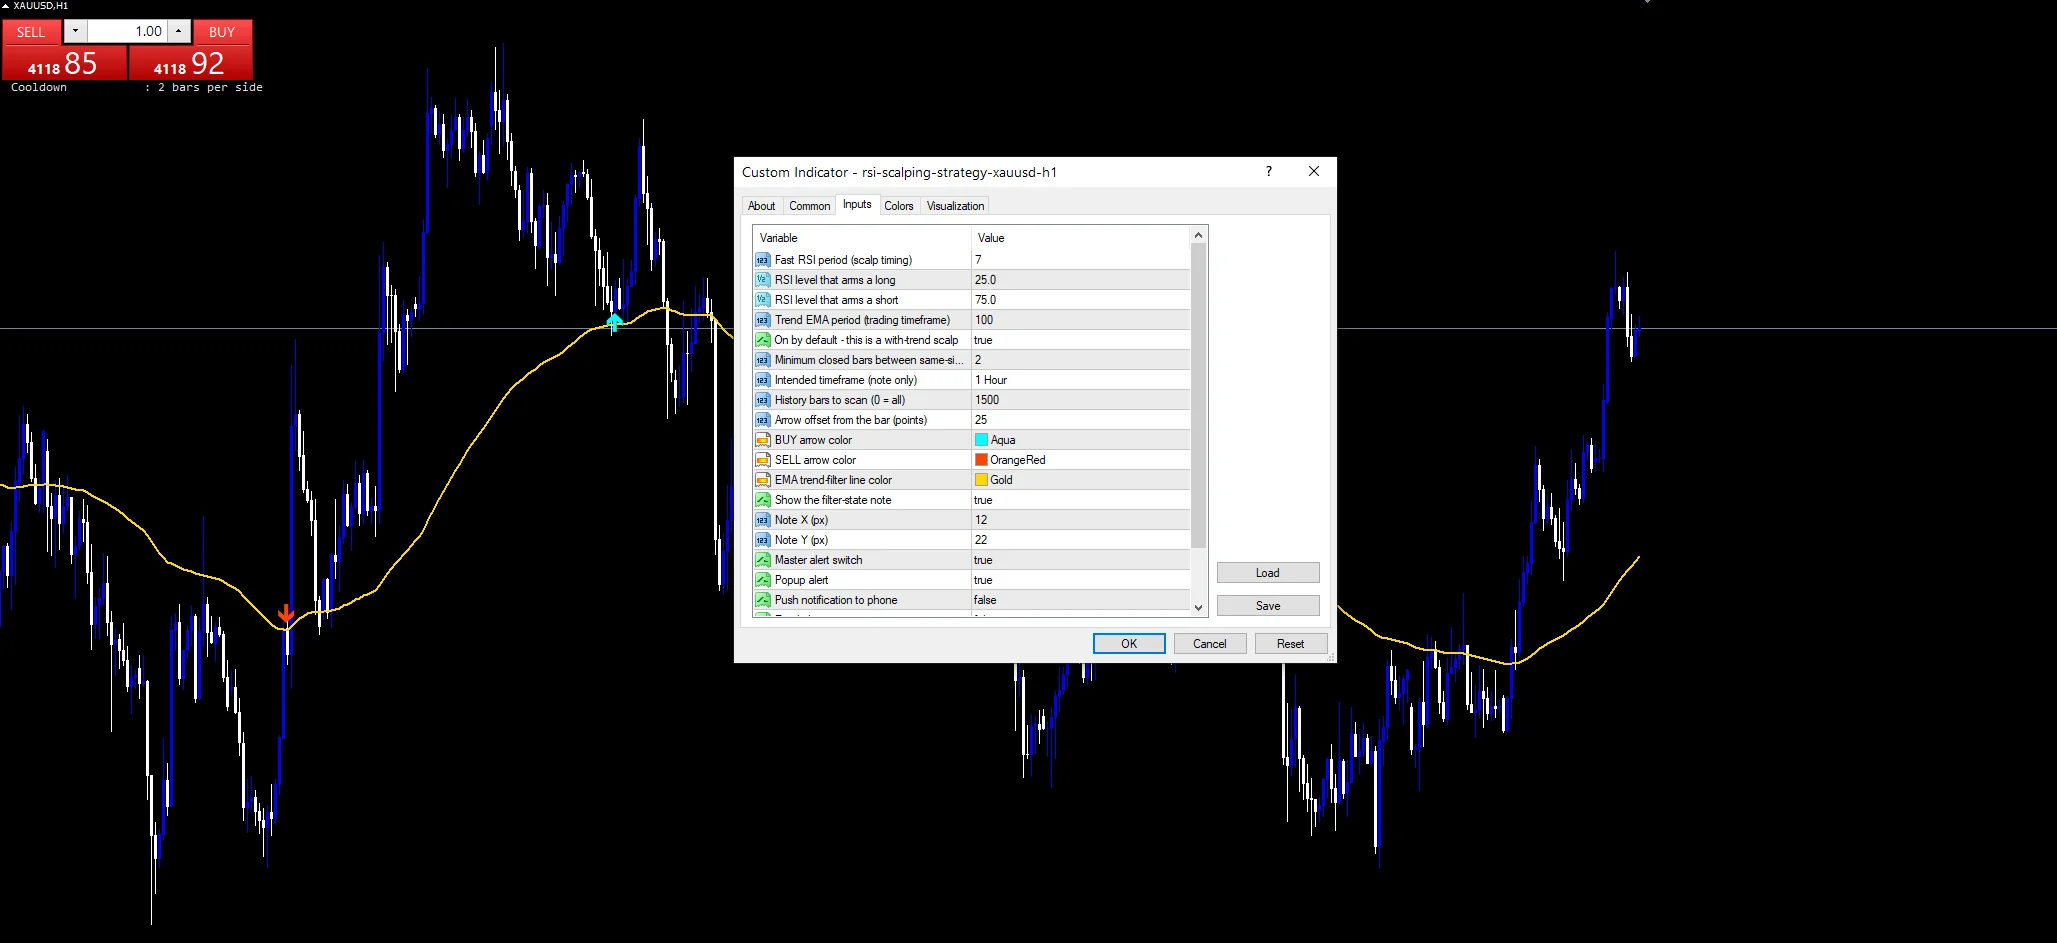Image resolution: width=2057 pixels, height=943 pixels.
Task: Click the Reset button
Action: click(1290, 644)
